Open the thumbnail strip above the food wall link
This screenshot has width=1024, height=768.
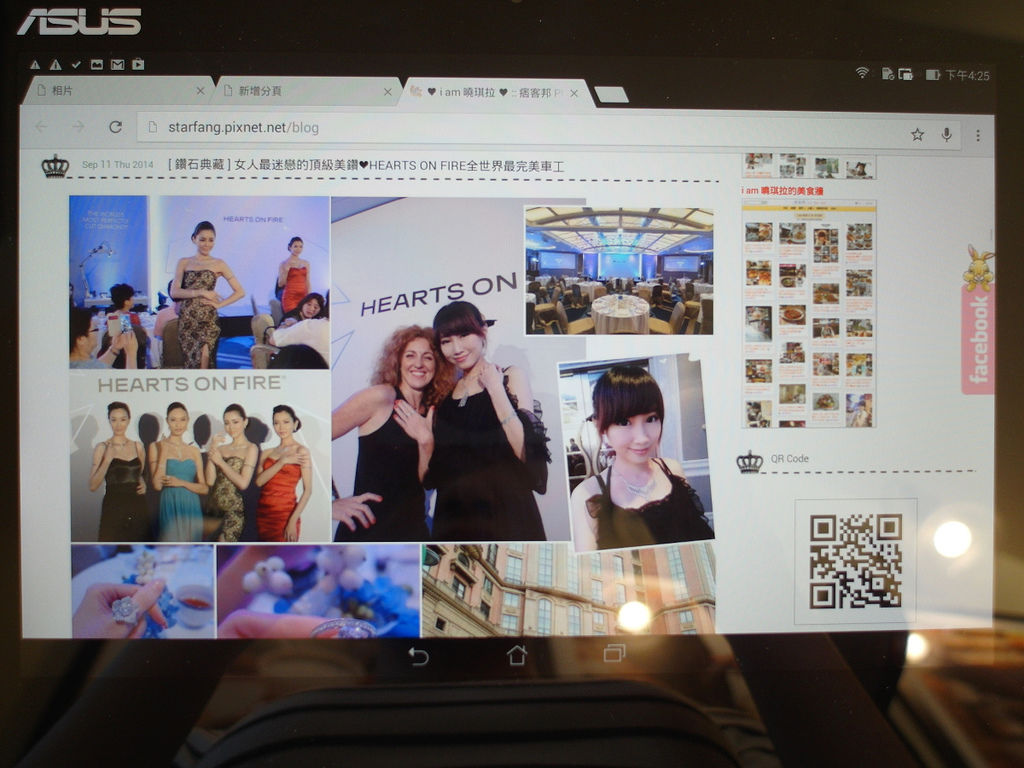pos(808,167)
